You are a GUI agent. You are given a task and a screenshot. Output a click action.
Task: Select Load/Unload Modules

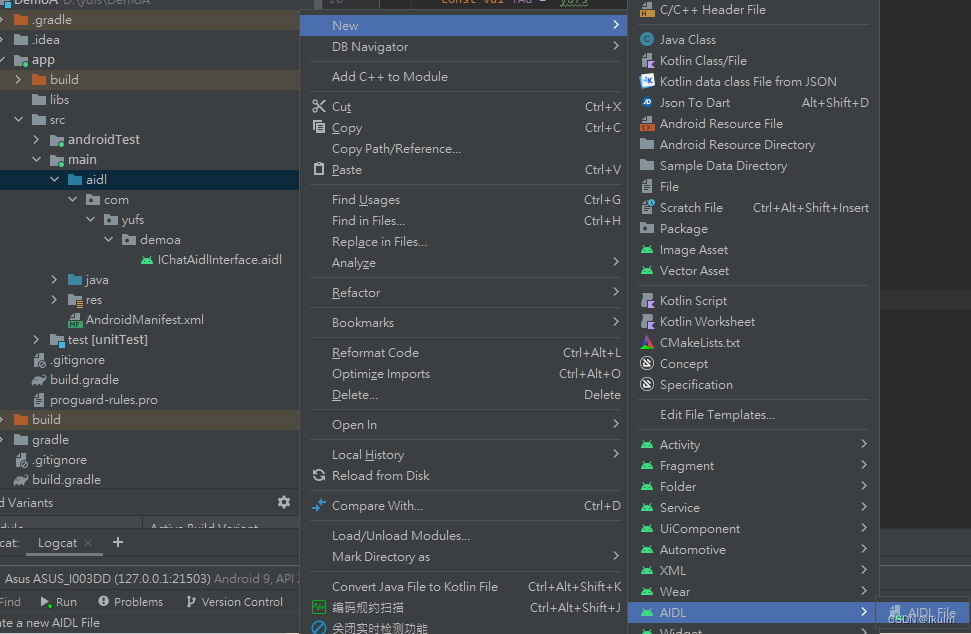[463, 536]
